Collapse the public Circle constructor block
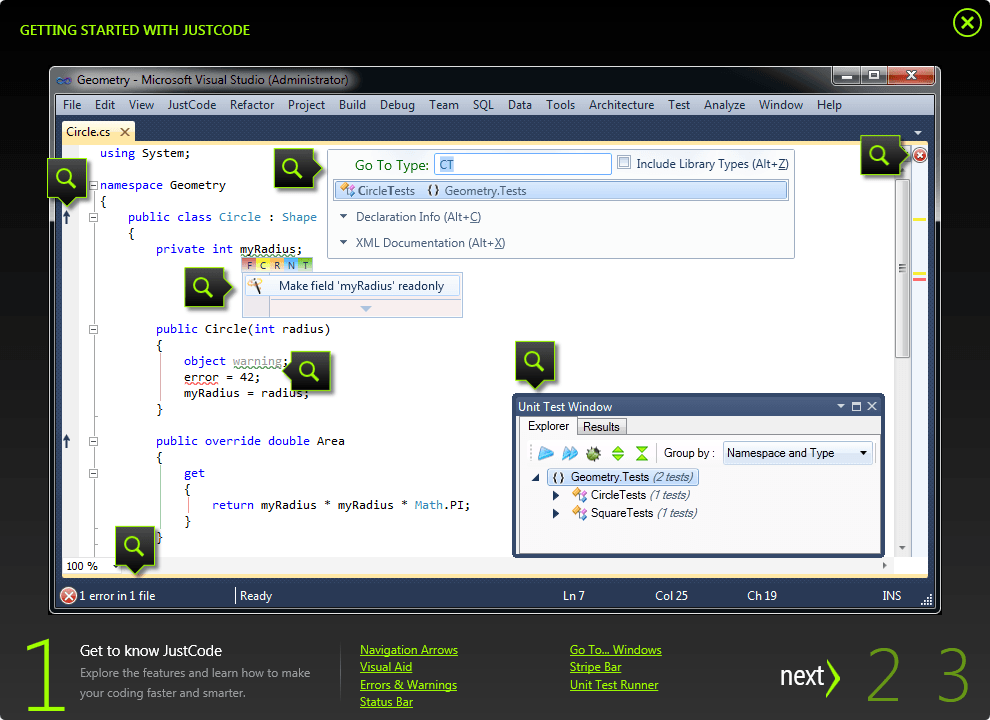Viewport: 990px width, 720px height. [93, 329]
